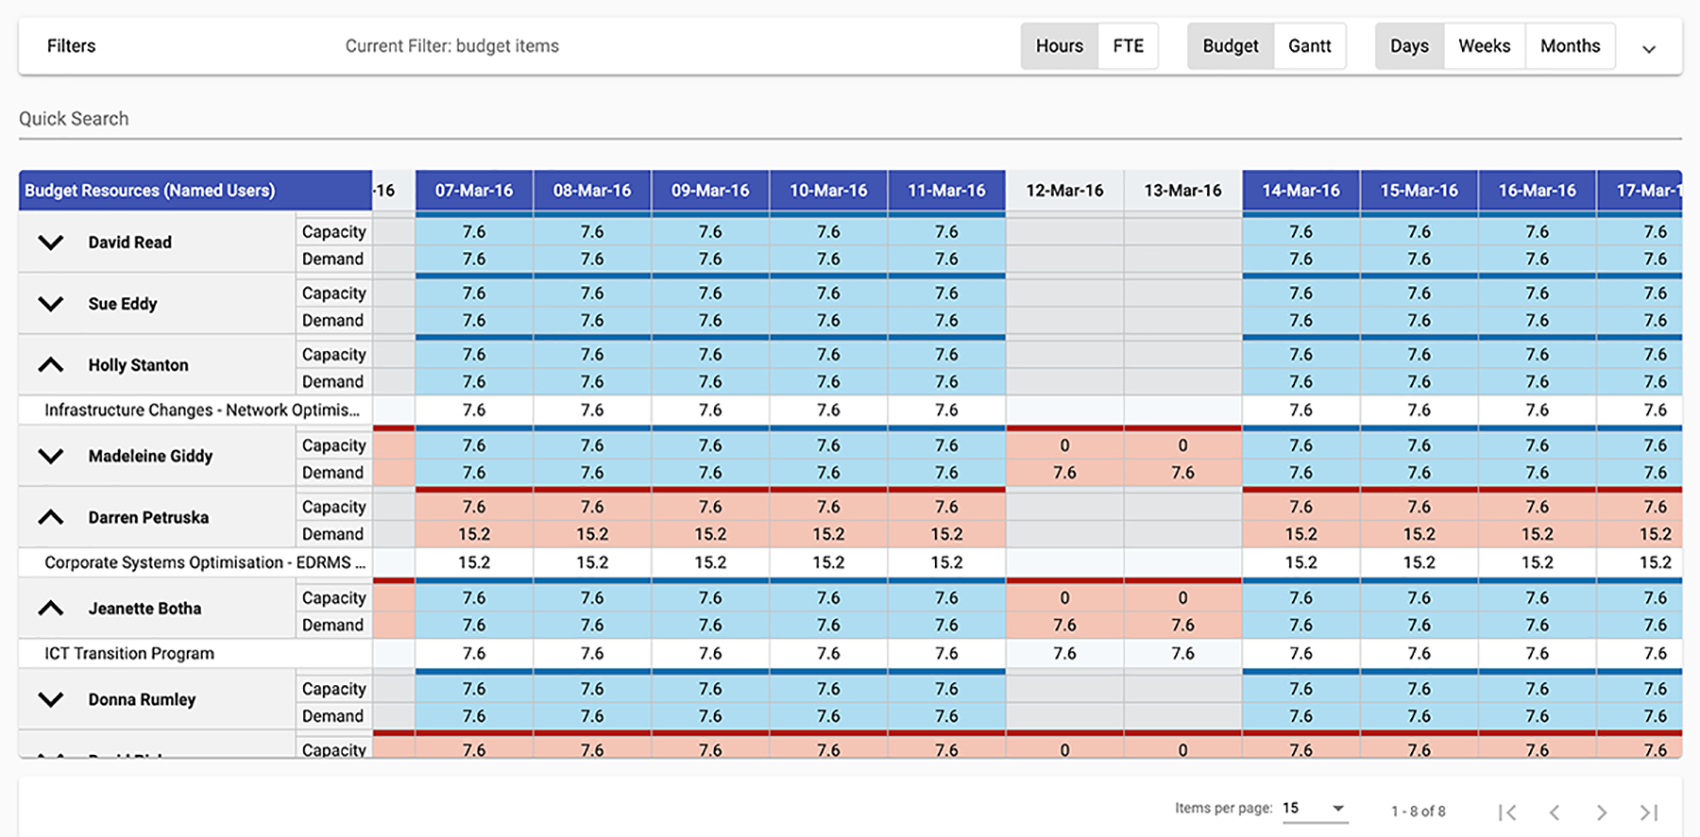
Task: Expand David Read's row
Action: pos(51,243)
